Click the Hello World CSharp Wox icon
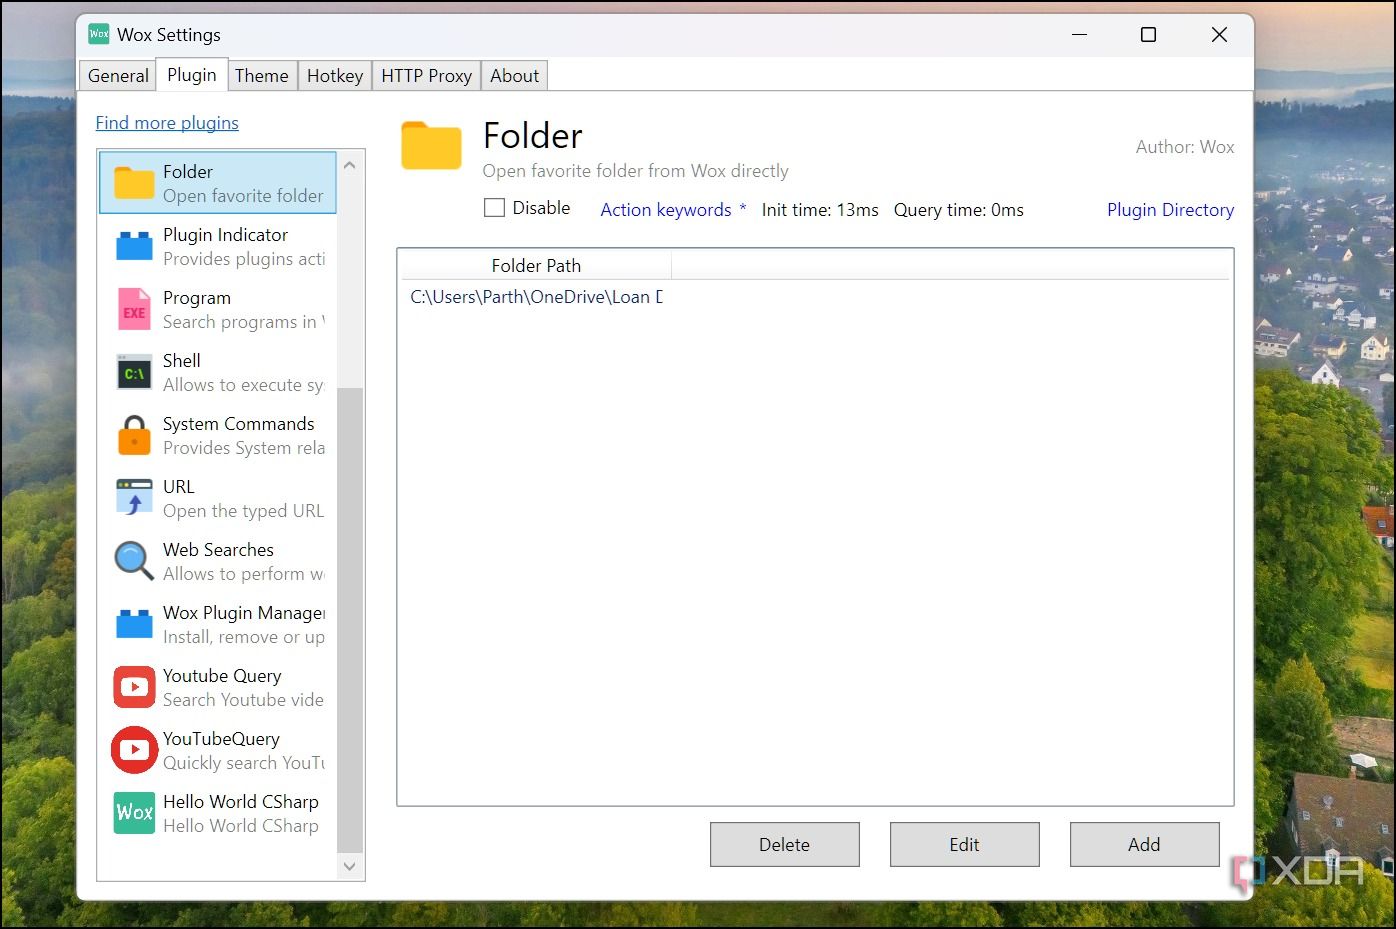This screenshot has width=1396, height=929. point(134,813)
